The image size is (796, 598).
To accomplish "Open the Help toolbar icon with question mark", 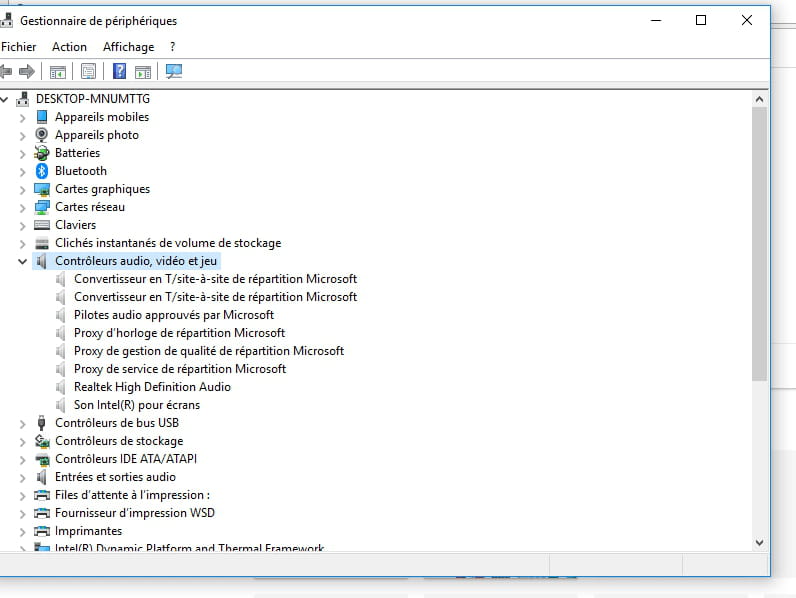I will click(119, 71).
